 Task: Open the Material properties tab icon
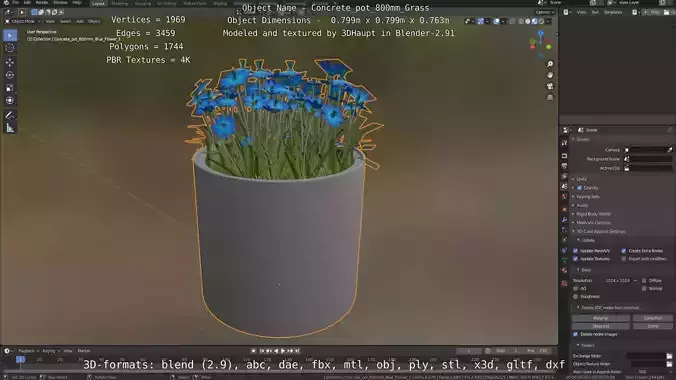pyautogui.click(x=564, y=270)
